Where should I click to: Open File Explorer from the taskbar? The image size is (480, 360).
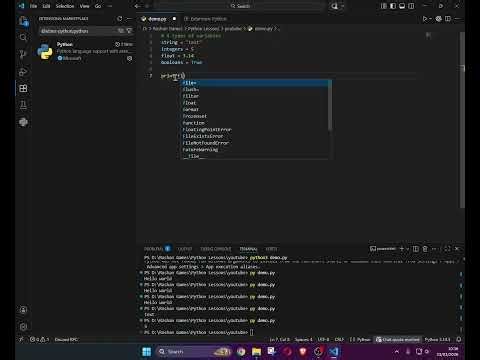click(256, 352)
